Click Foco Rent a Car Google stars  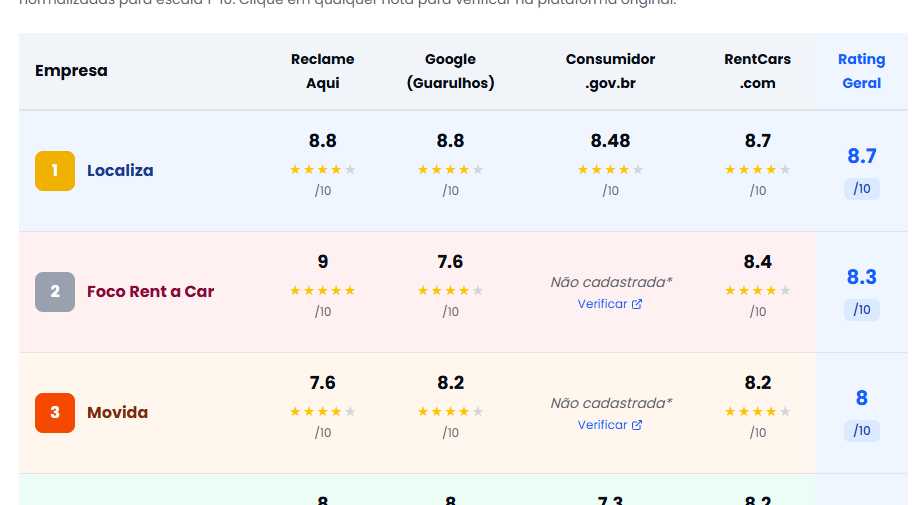pos(450,291)
